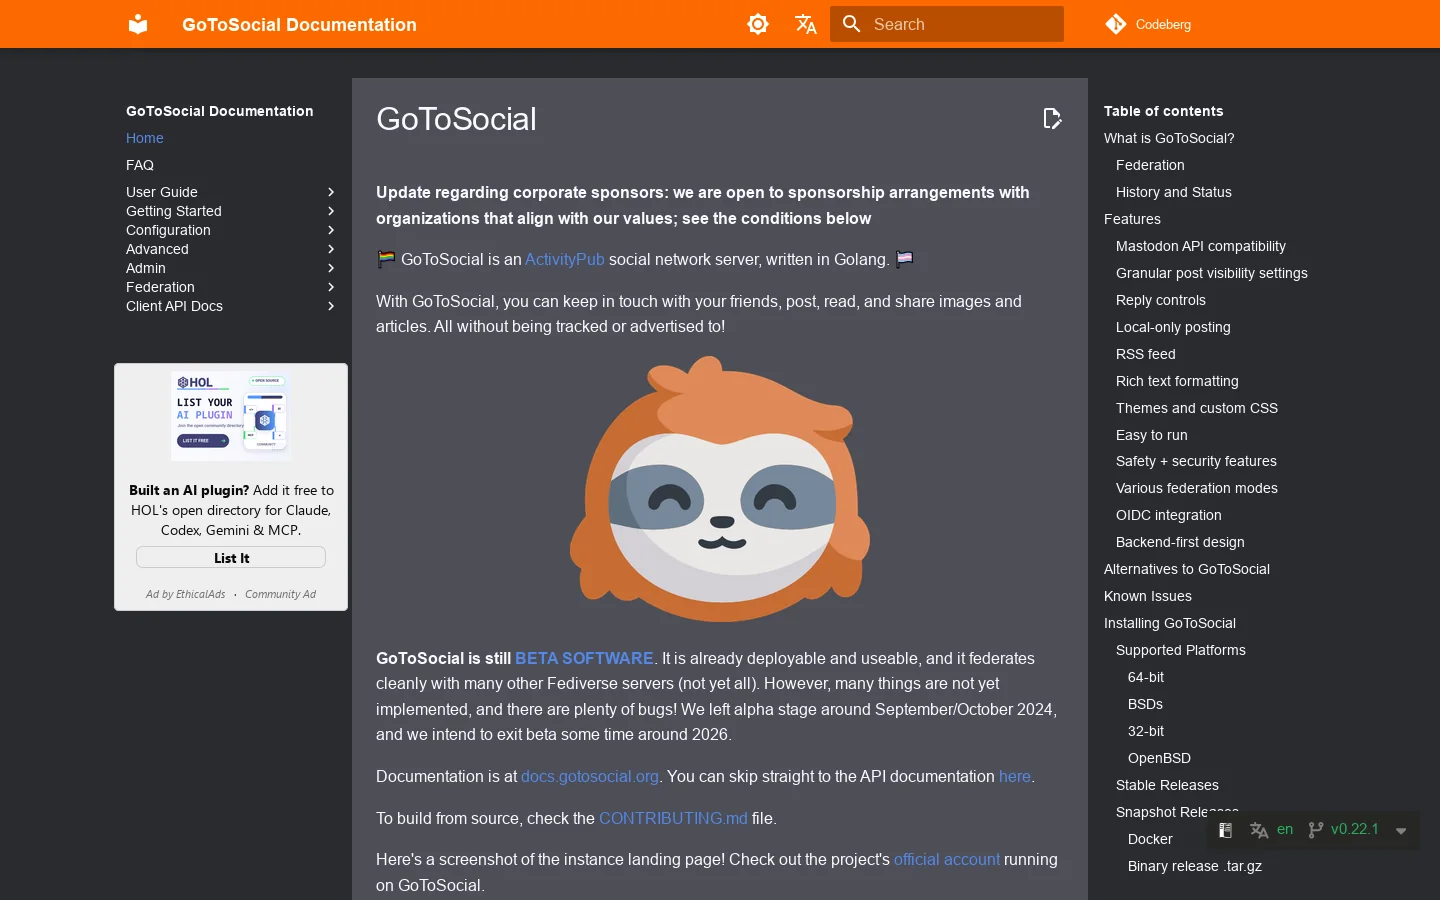Viewport: 1440px width, 900px height.
Task: Open the Home navigation link
Action: click(x=145, y=138)
